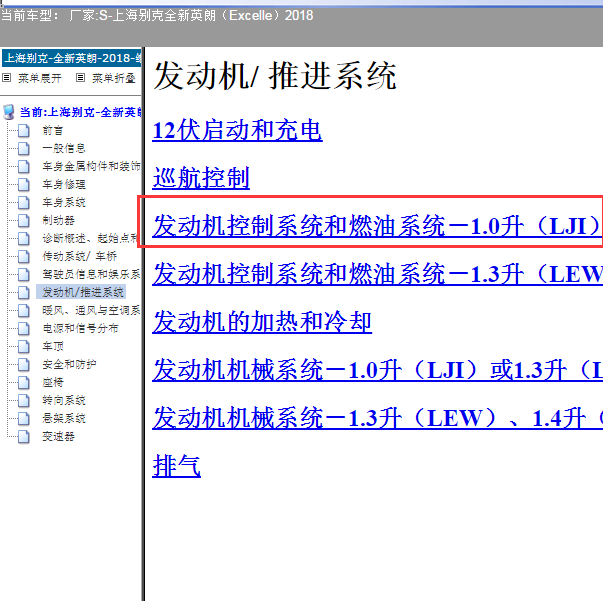Viewport: 603px width, 601px height.
Task: Select 座椅 in the tree
Action: [53, 383]
